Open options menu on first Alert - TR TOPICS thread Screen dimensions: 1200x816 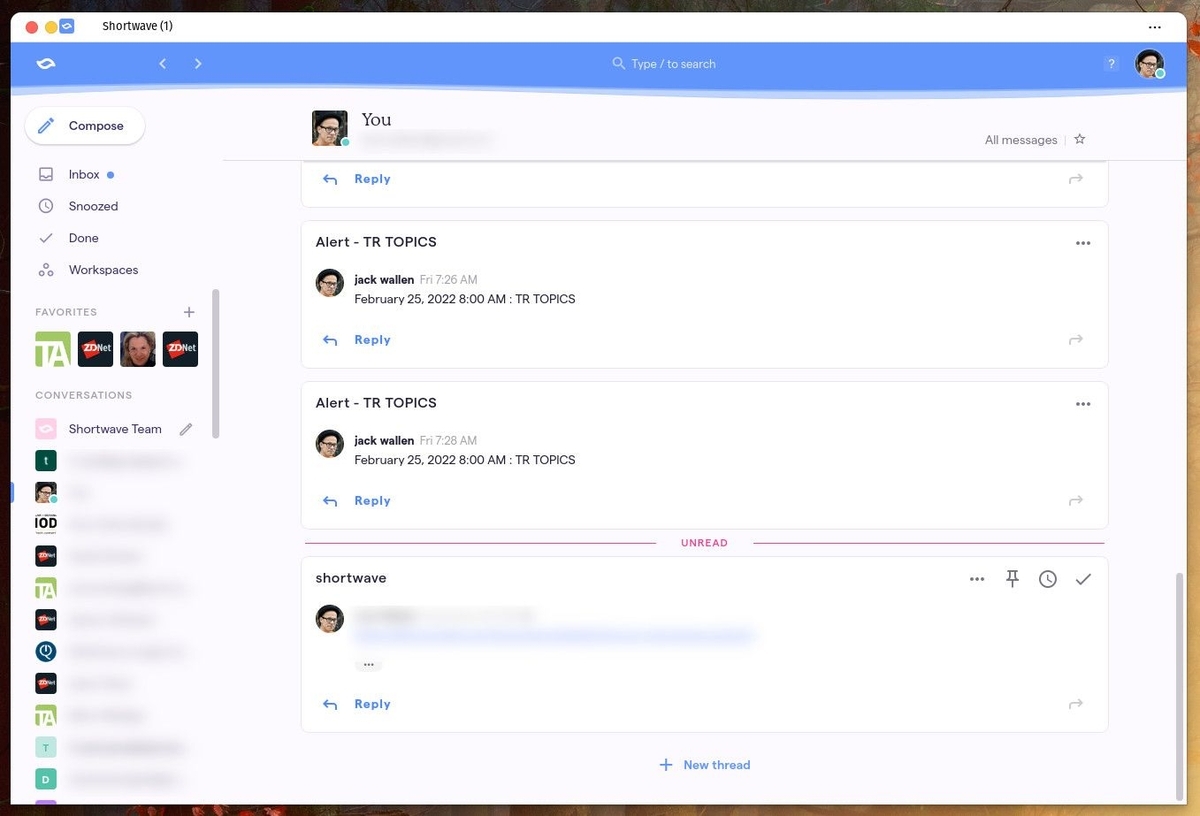click(x=1083, y=242)
